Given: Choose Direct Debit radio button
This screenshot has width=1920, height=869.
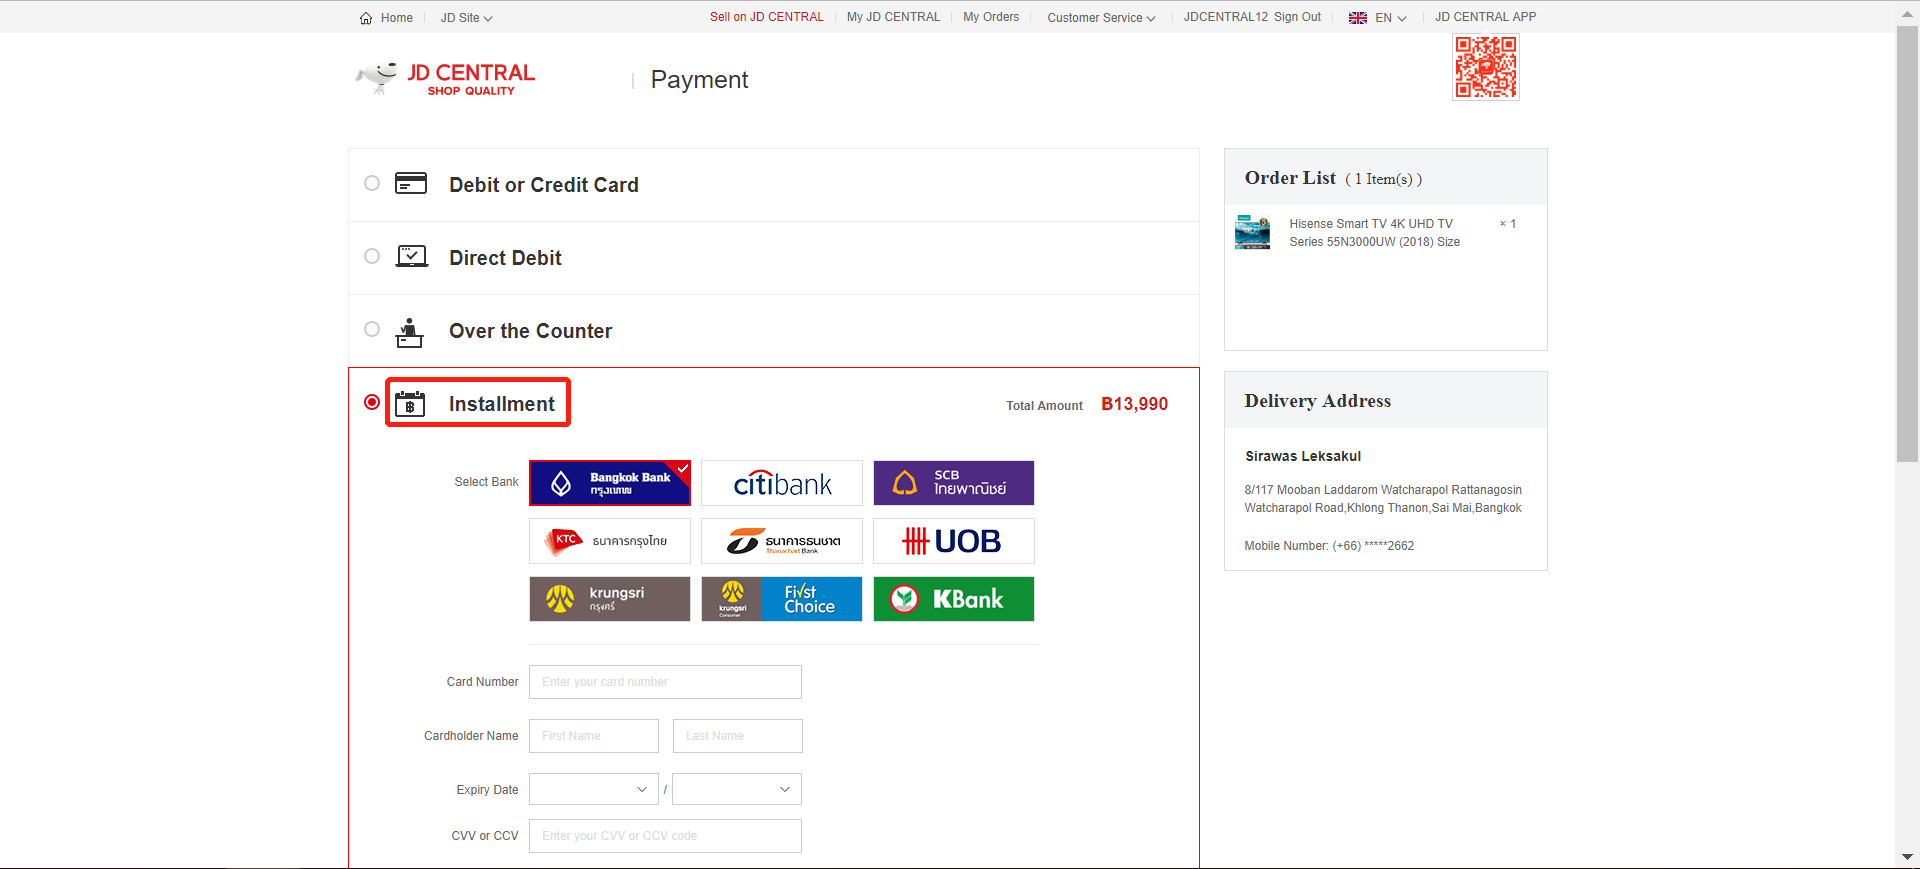Looking at the screenshot, I should 372,256.
